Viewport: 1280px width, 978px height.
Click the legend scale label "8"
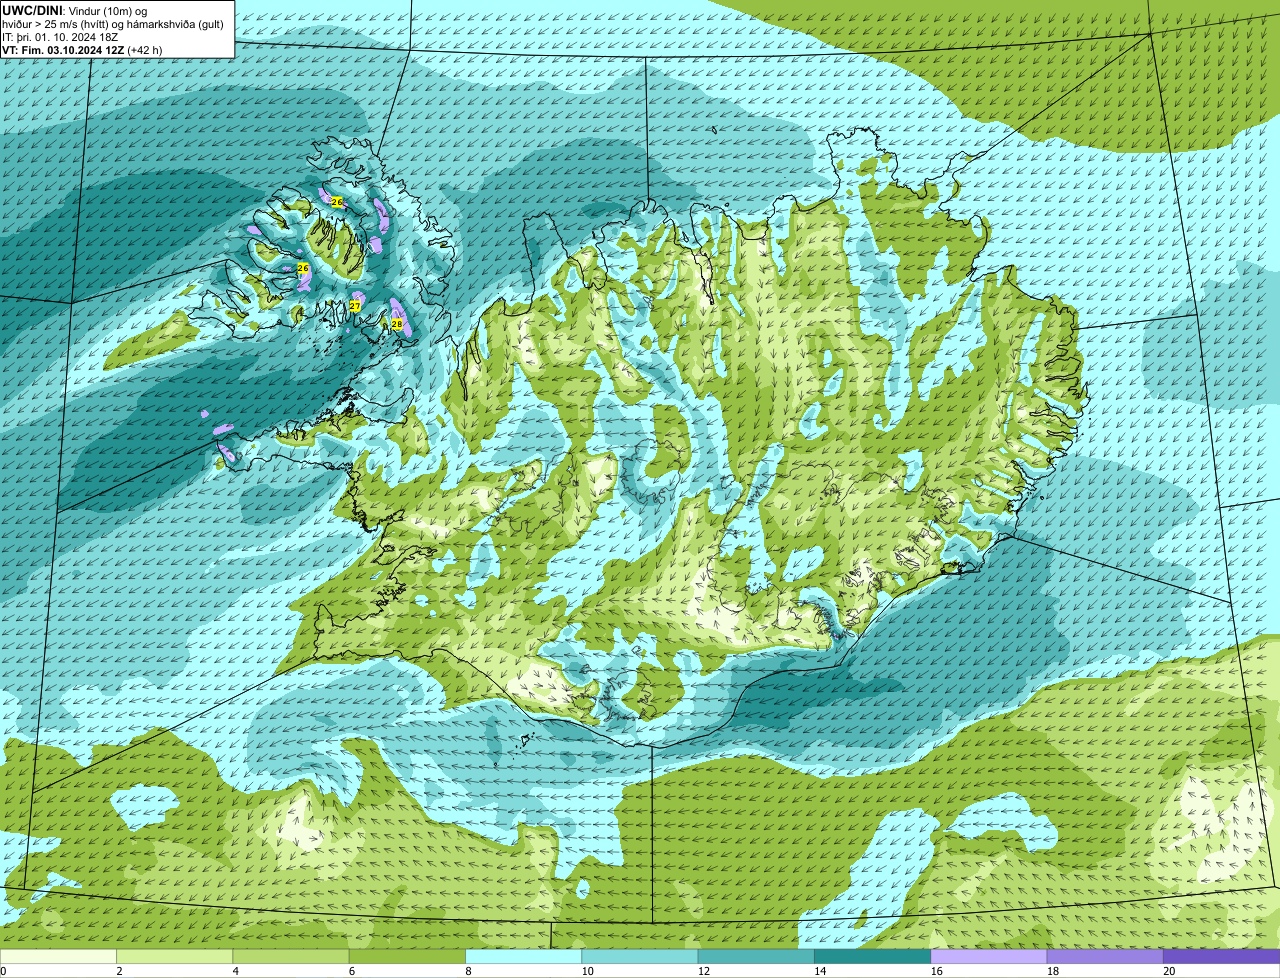468,971
